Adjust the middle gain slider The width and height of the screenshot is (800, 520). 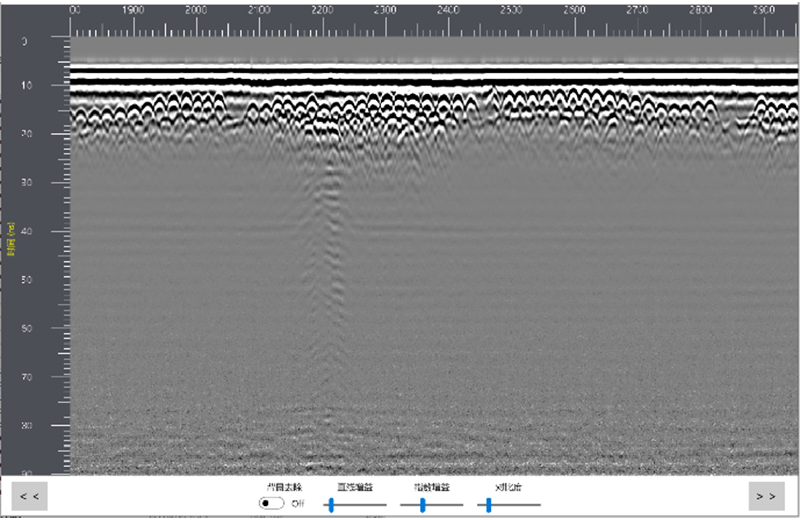pos(423,505)
